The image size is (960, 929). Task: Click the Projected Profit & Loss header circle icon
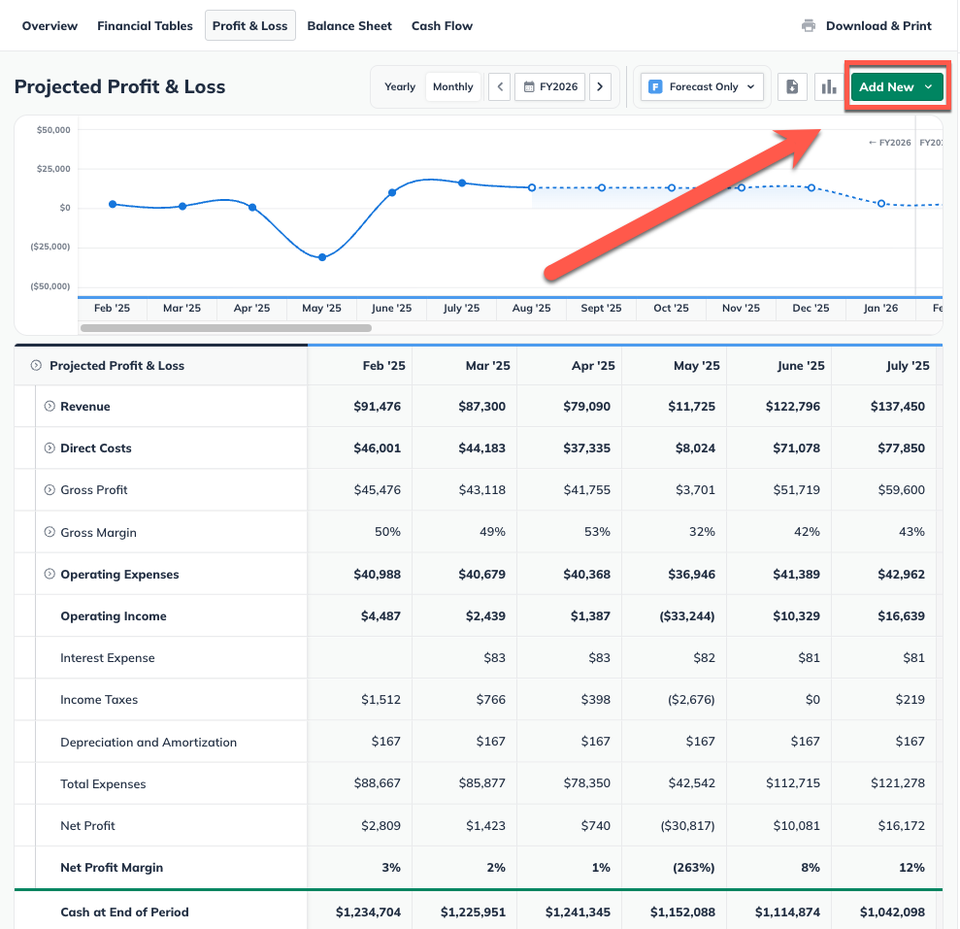(x=36, y=366)
